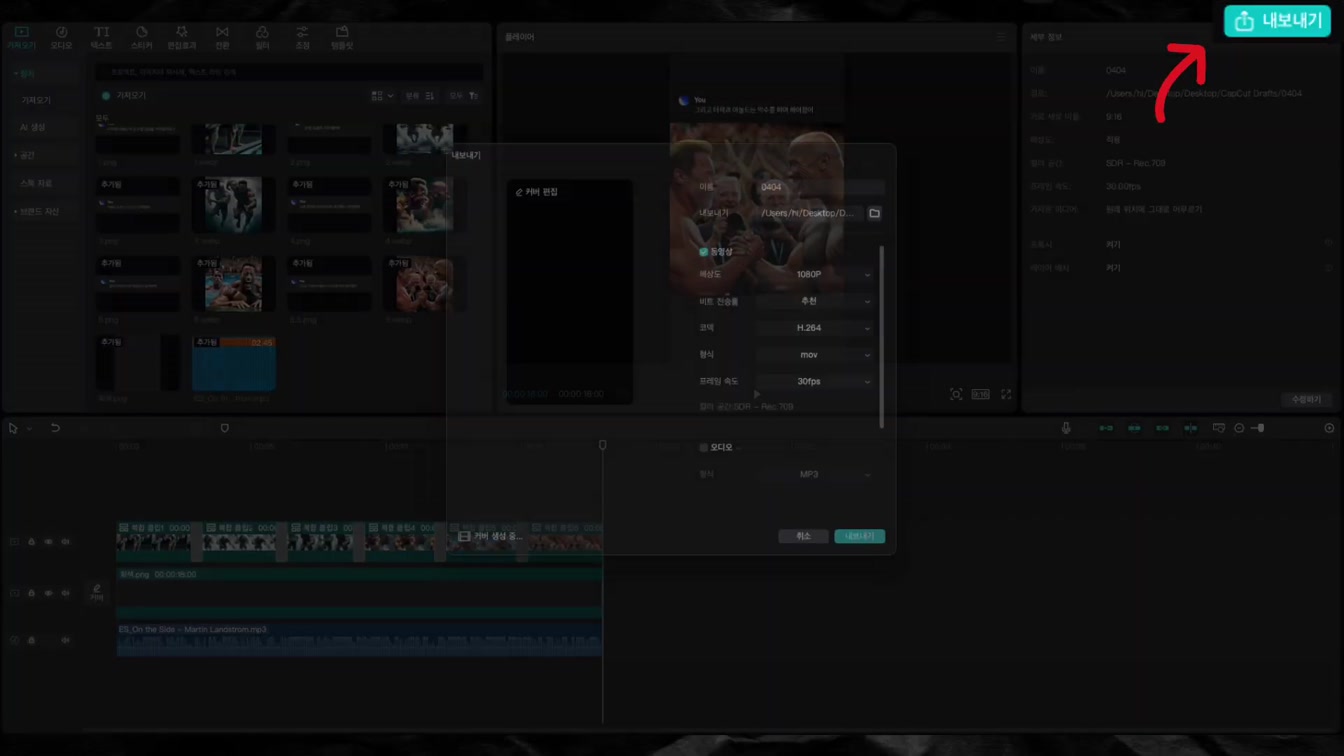
Task: Choose the timeline selection arrow tool
Action: pyautogui.click(x=13, y=428)
